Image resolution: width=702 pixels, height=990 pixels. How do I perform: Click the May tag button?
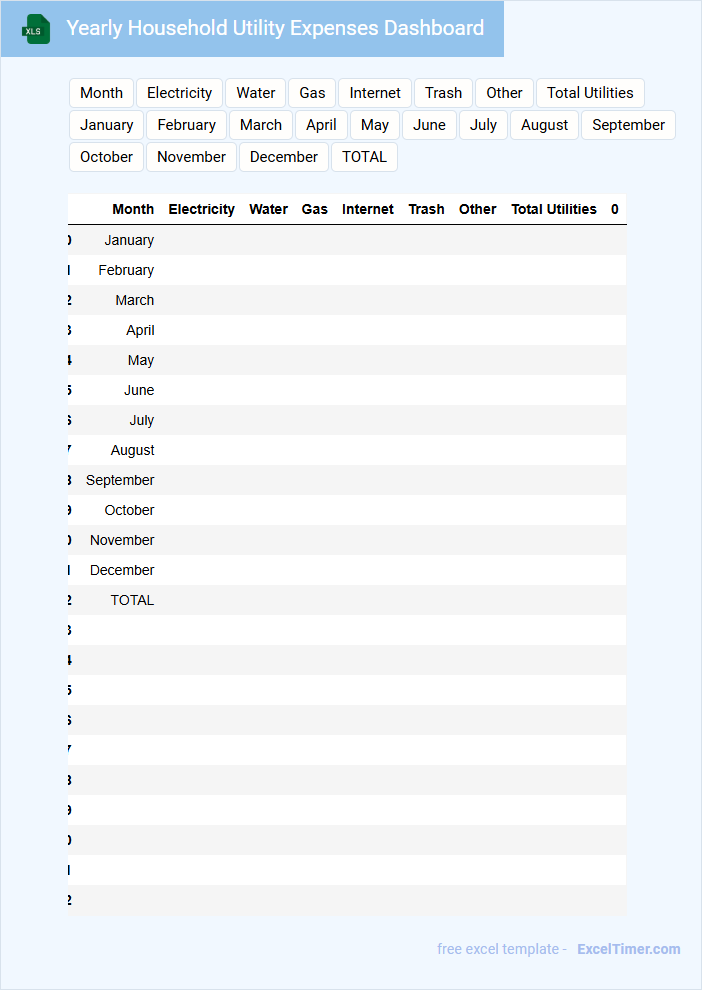pyautogui.click(x=375, y=125)
